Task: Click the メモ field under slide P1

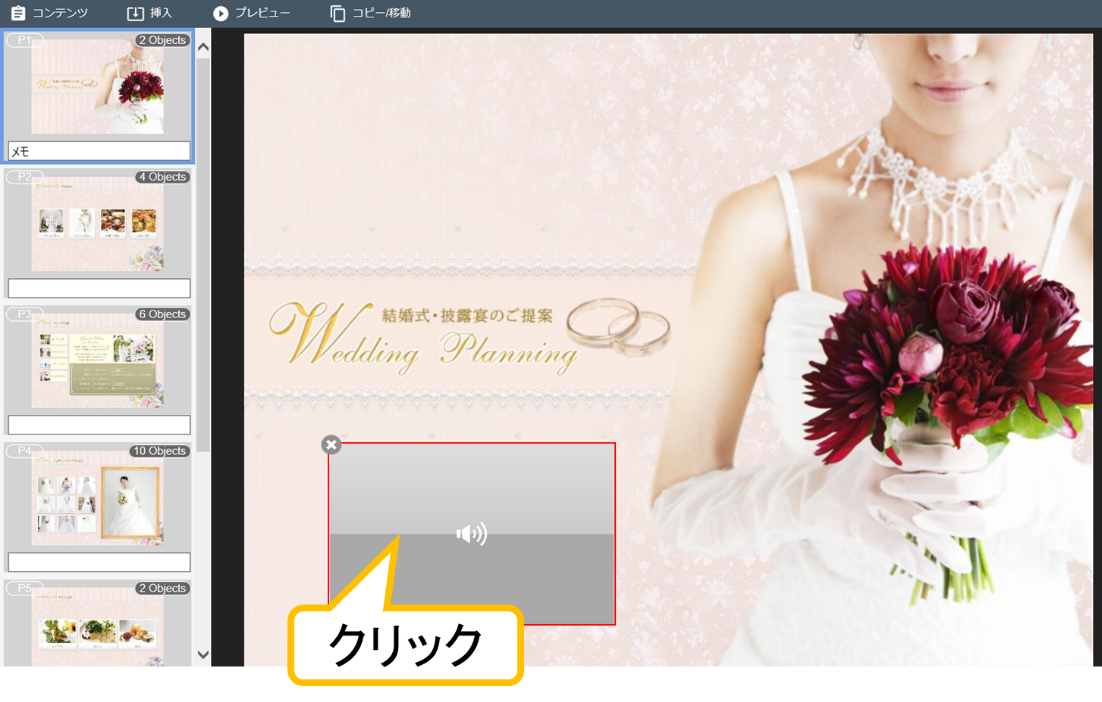Action: coord(98,151)
